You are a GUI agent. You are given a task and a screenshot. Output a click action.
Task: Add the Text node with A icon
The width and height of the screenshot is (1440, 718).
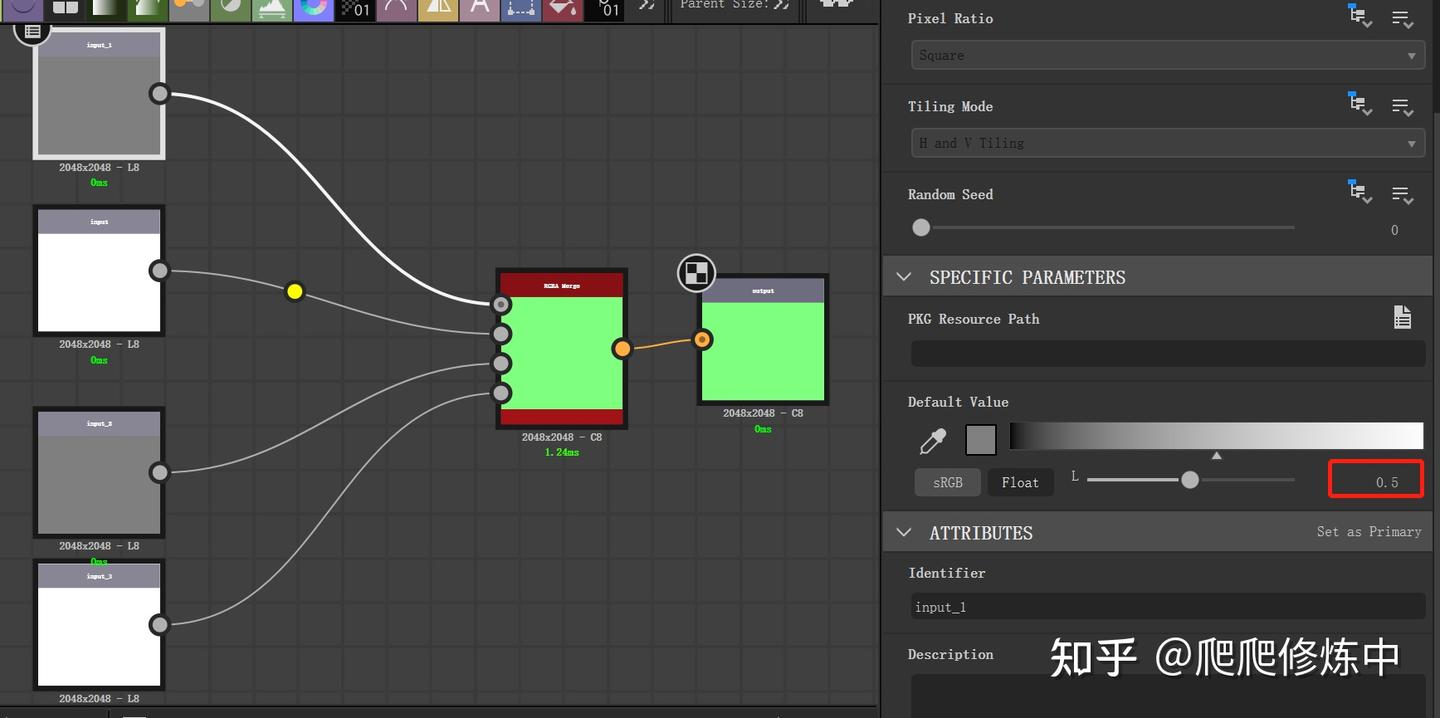tap(479, 9)
